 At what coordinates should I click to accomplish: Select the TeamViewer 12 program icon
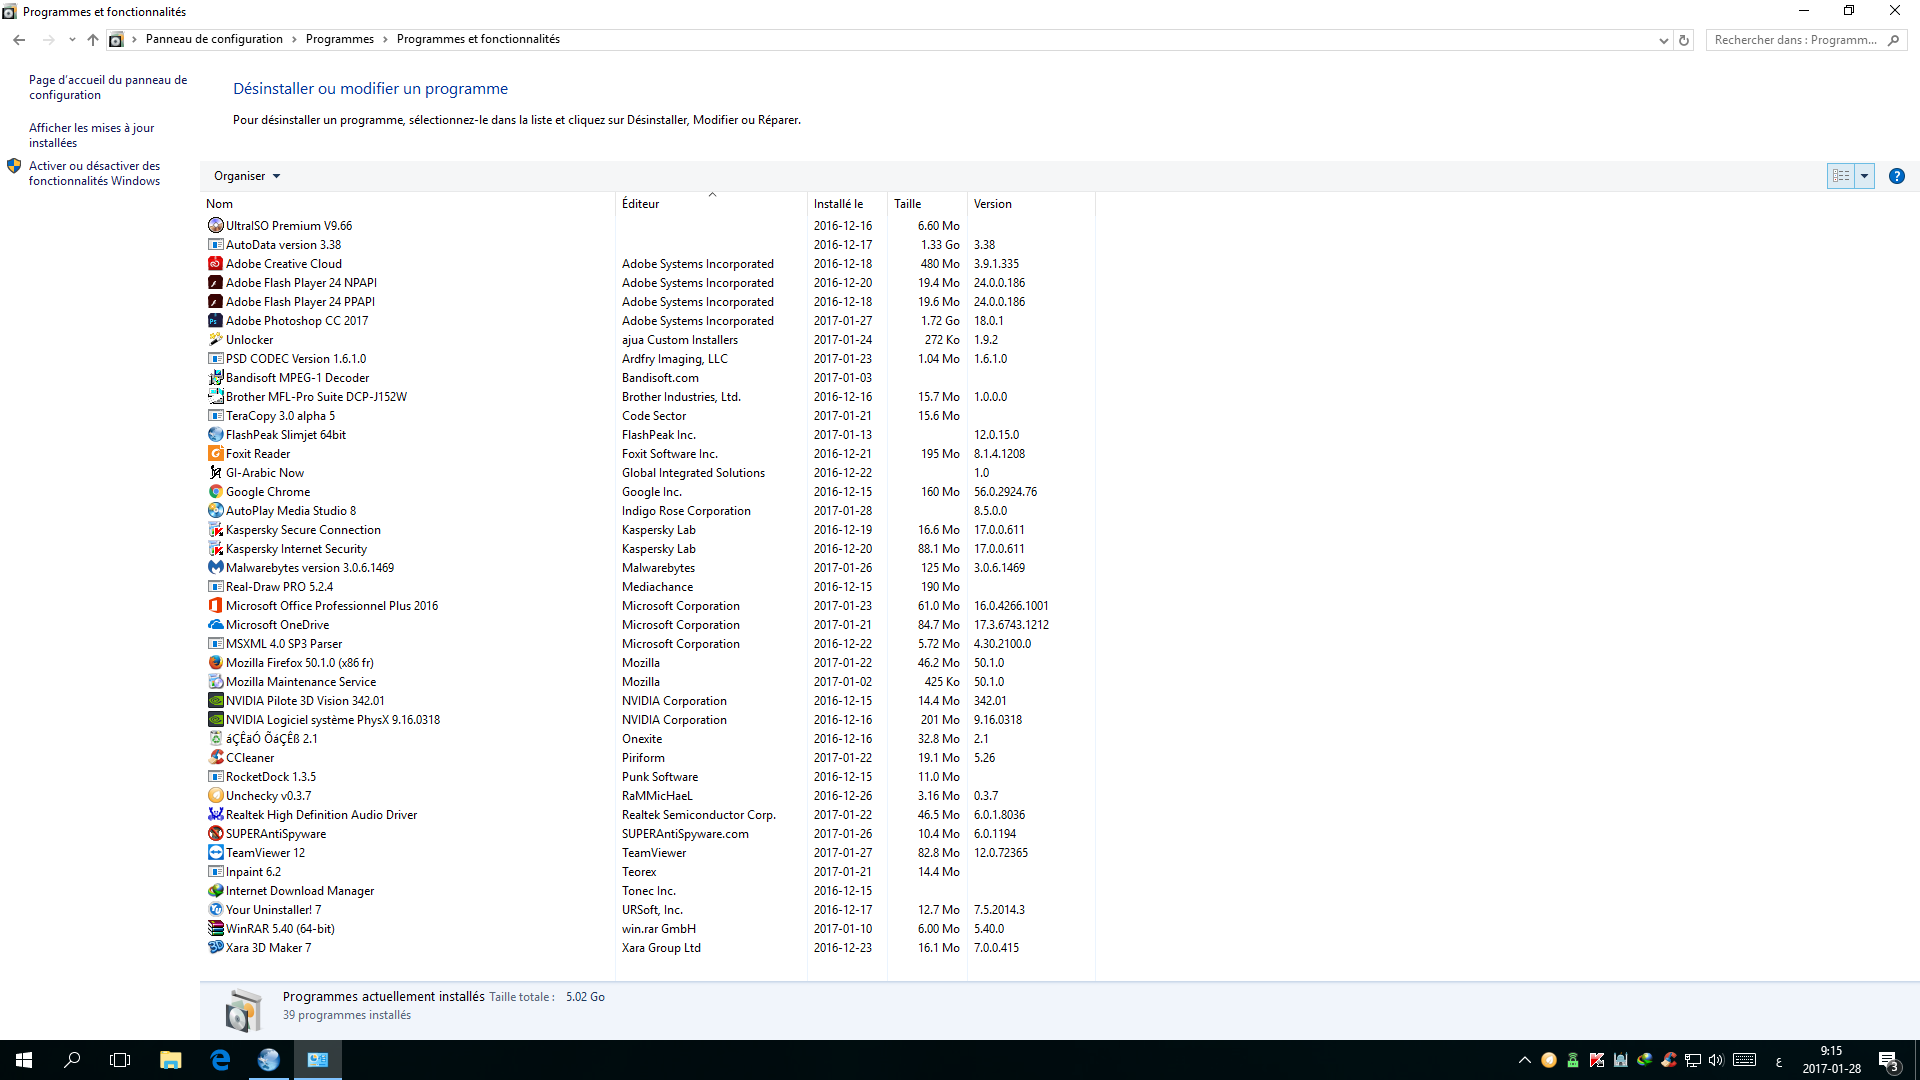[215, 853]
